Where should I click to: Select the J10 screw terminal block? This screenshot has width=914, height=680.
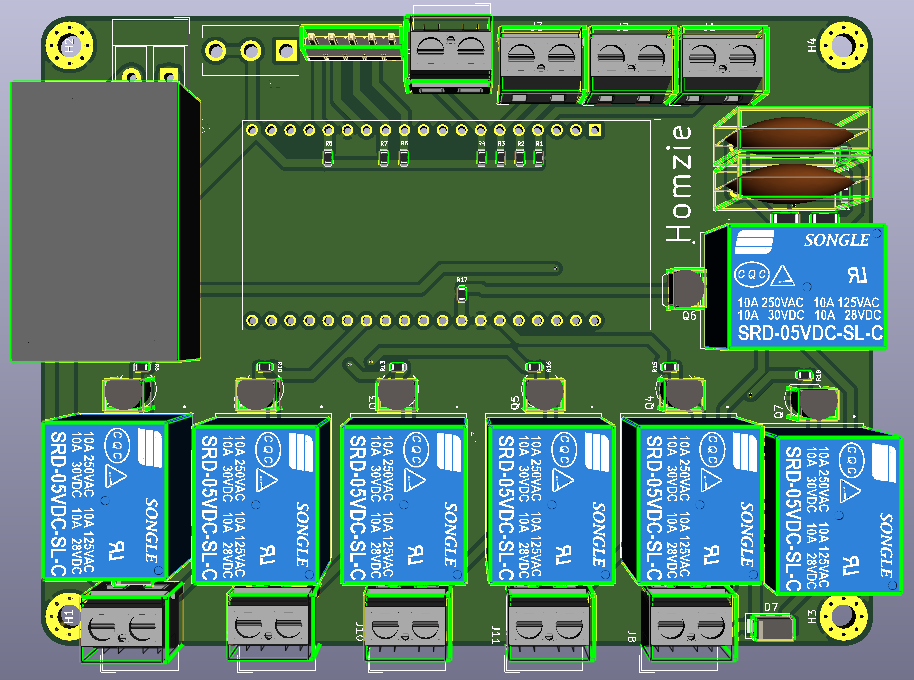click(407, 625)
